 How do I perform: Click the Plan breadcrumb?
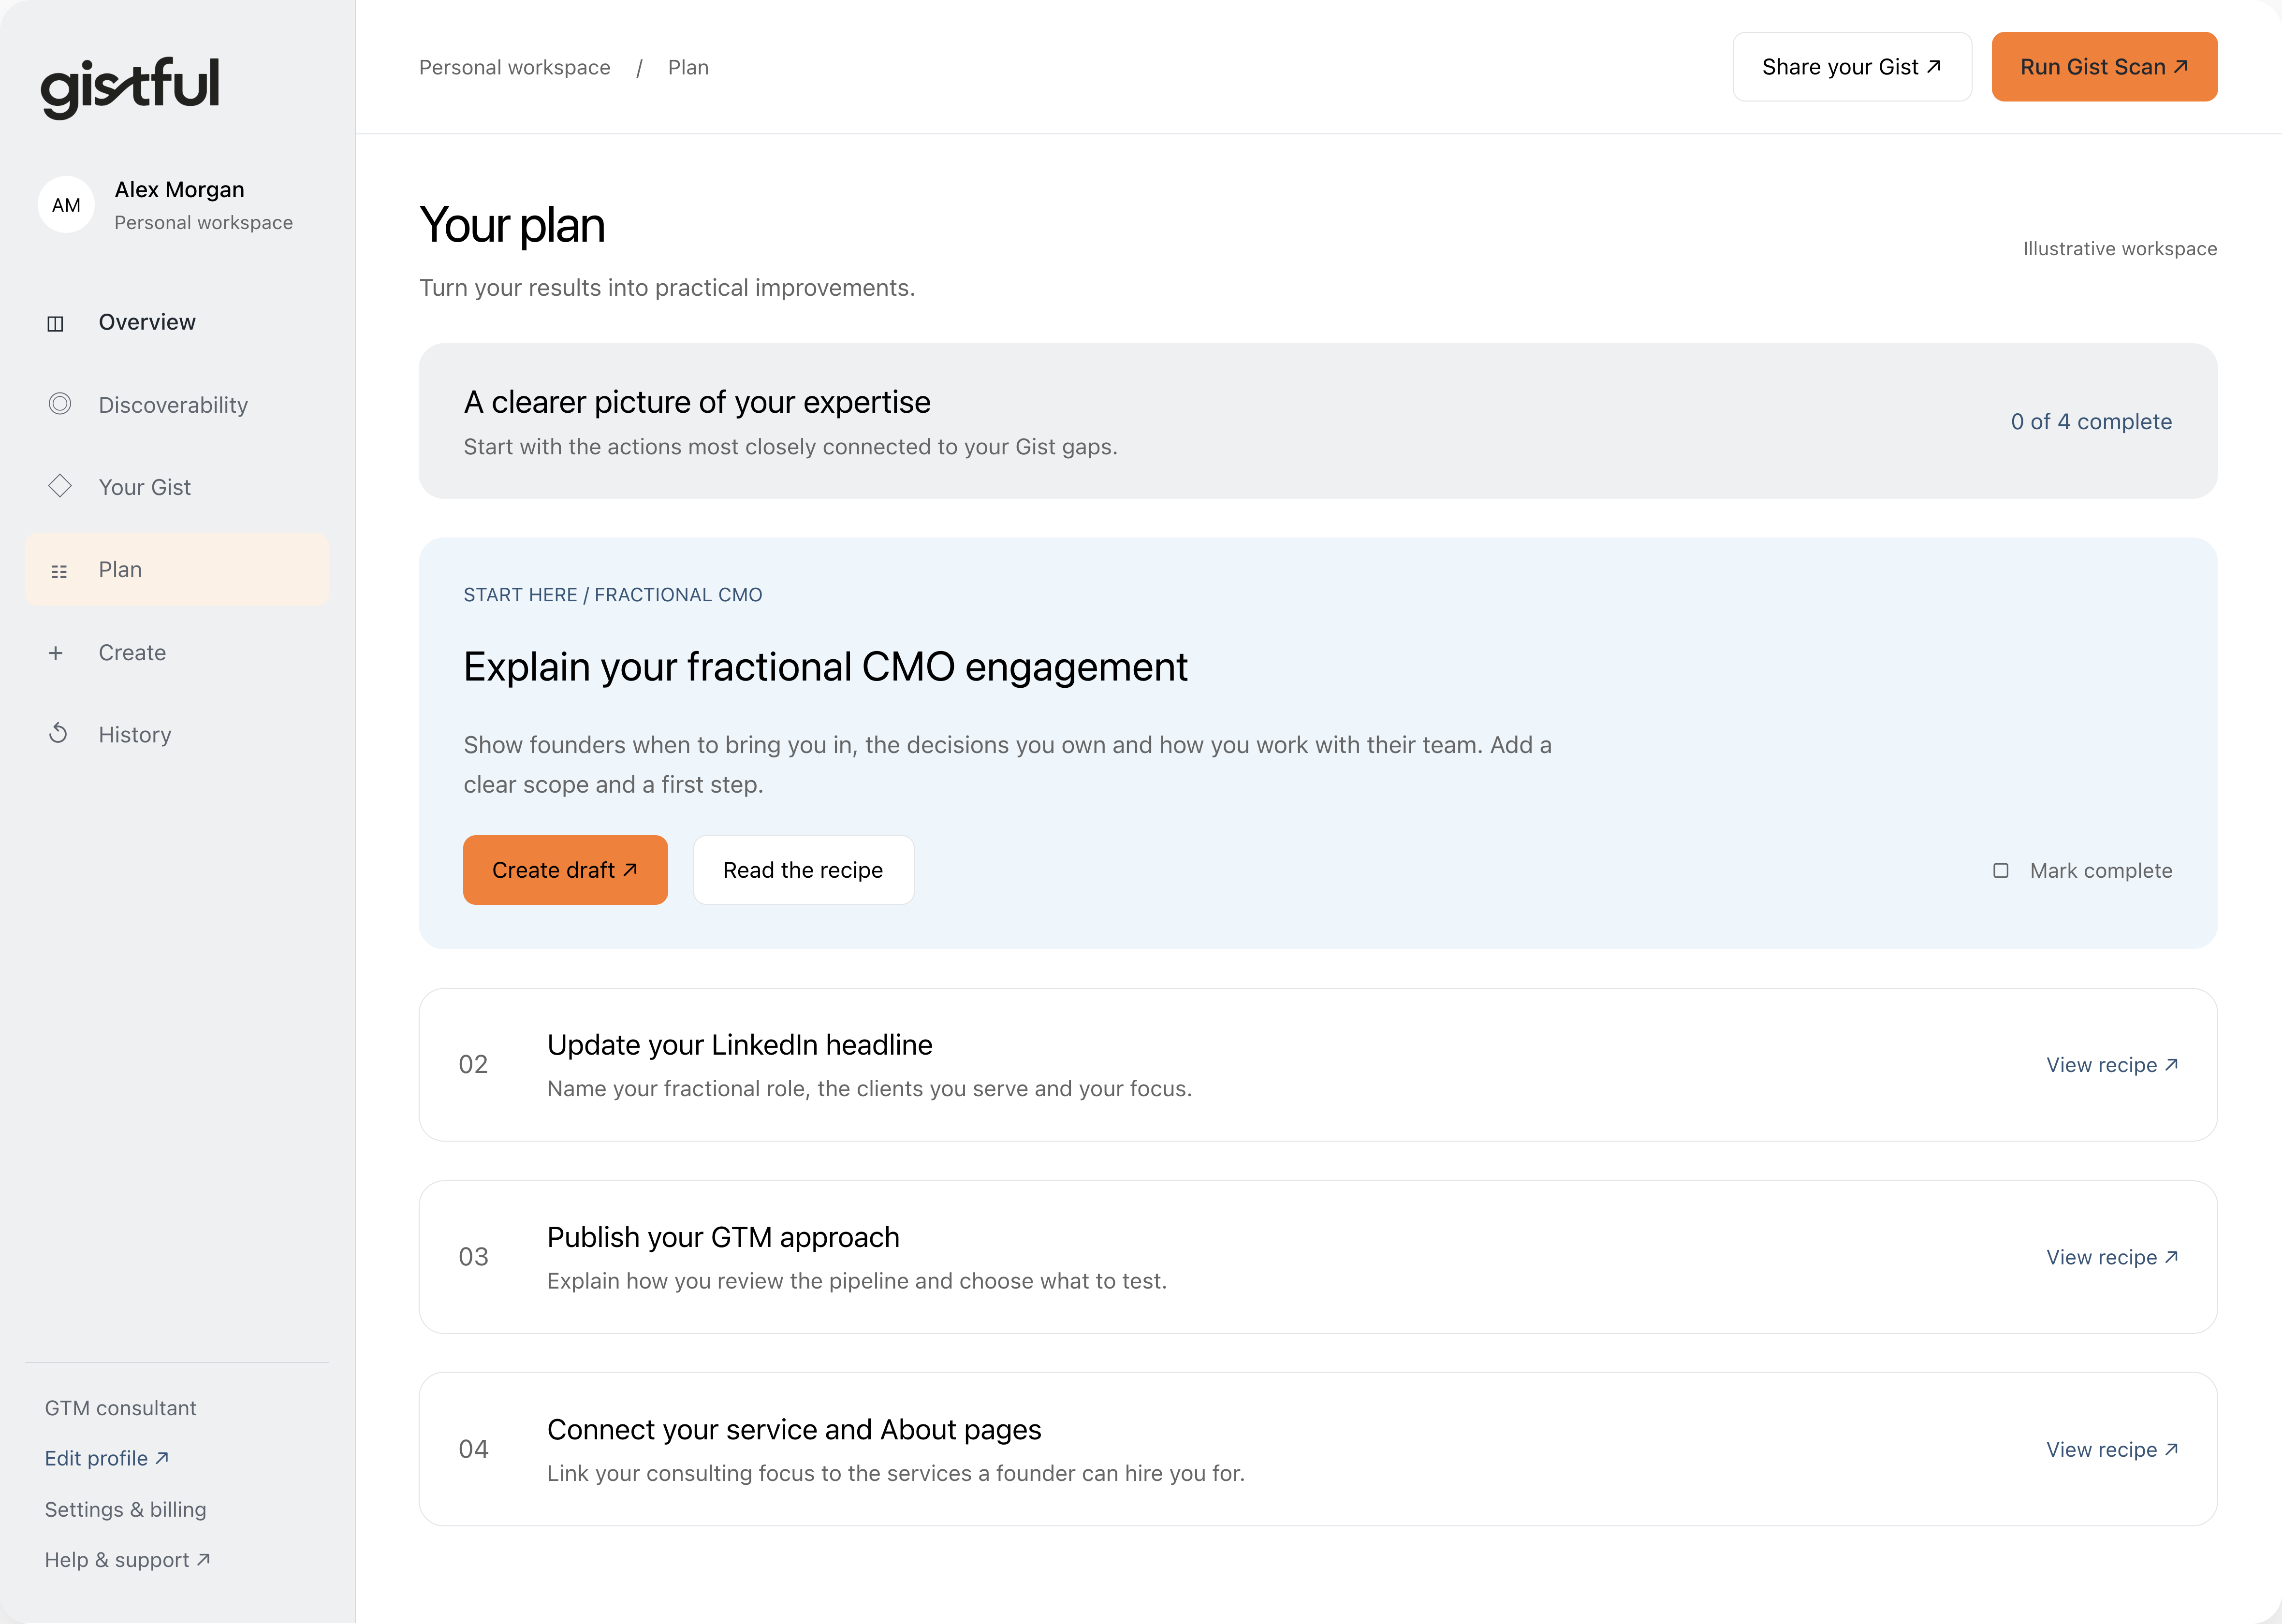[x=688, y=67]
